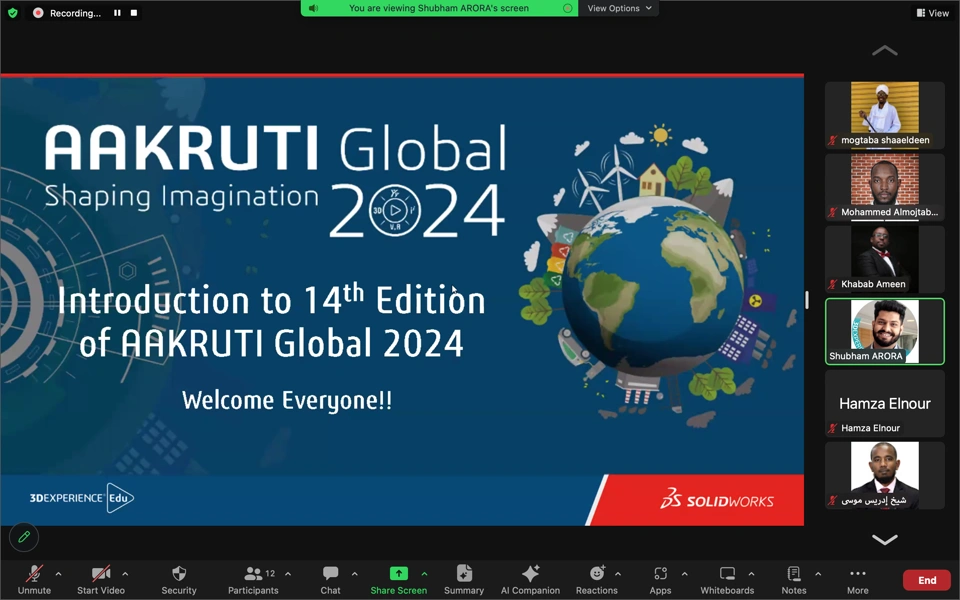Expand arrow next to Participants
Screen dimensions: 960x600
(288, 574)
